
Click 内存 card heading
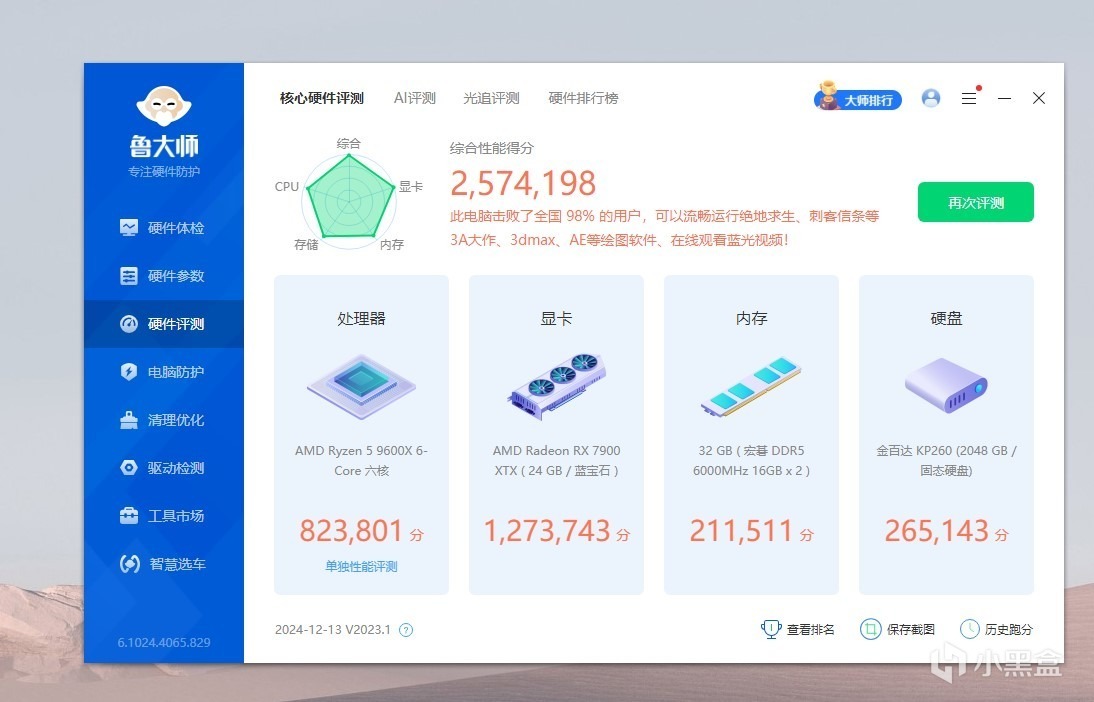pos(751,319)
